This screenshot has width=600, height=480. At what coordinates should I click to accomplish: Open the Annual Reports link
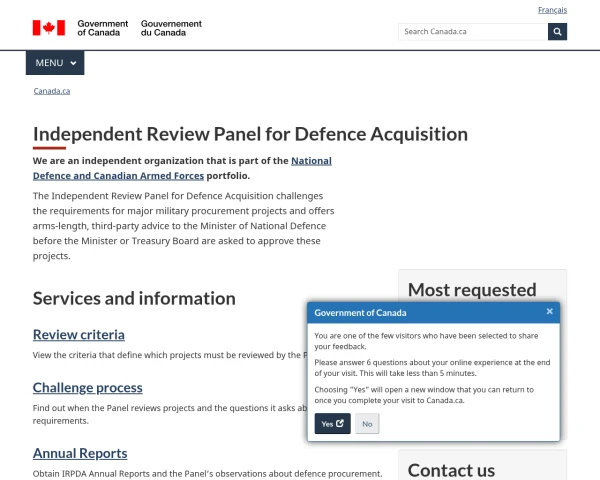coord(80,453)
